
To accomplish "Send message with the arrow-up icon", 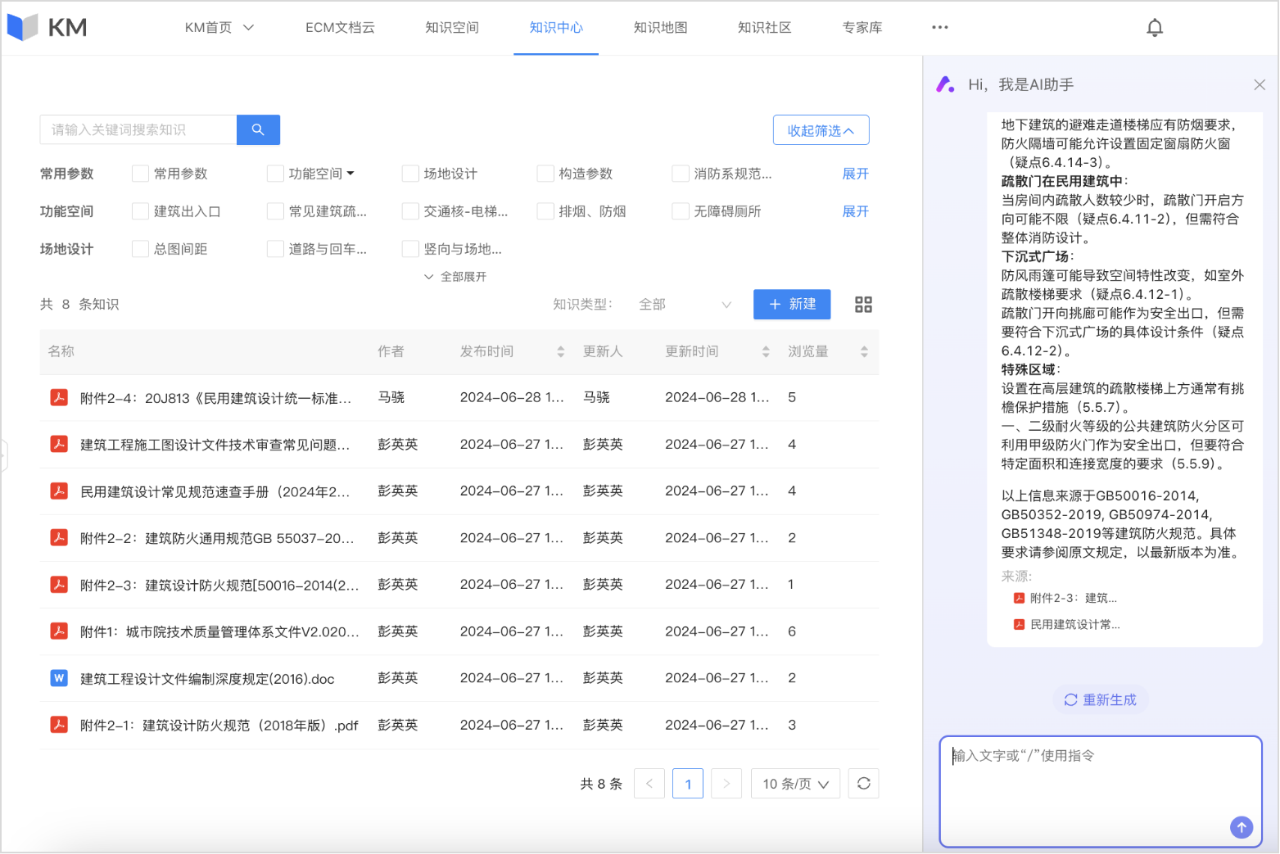I will pos(1241,827).
